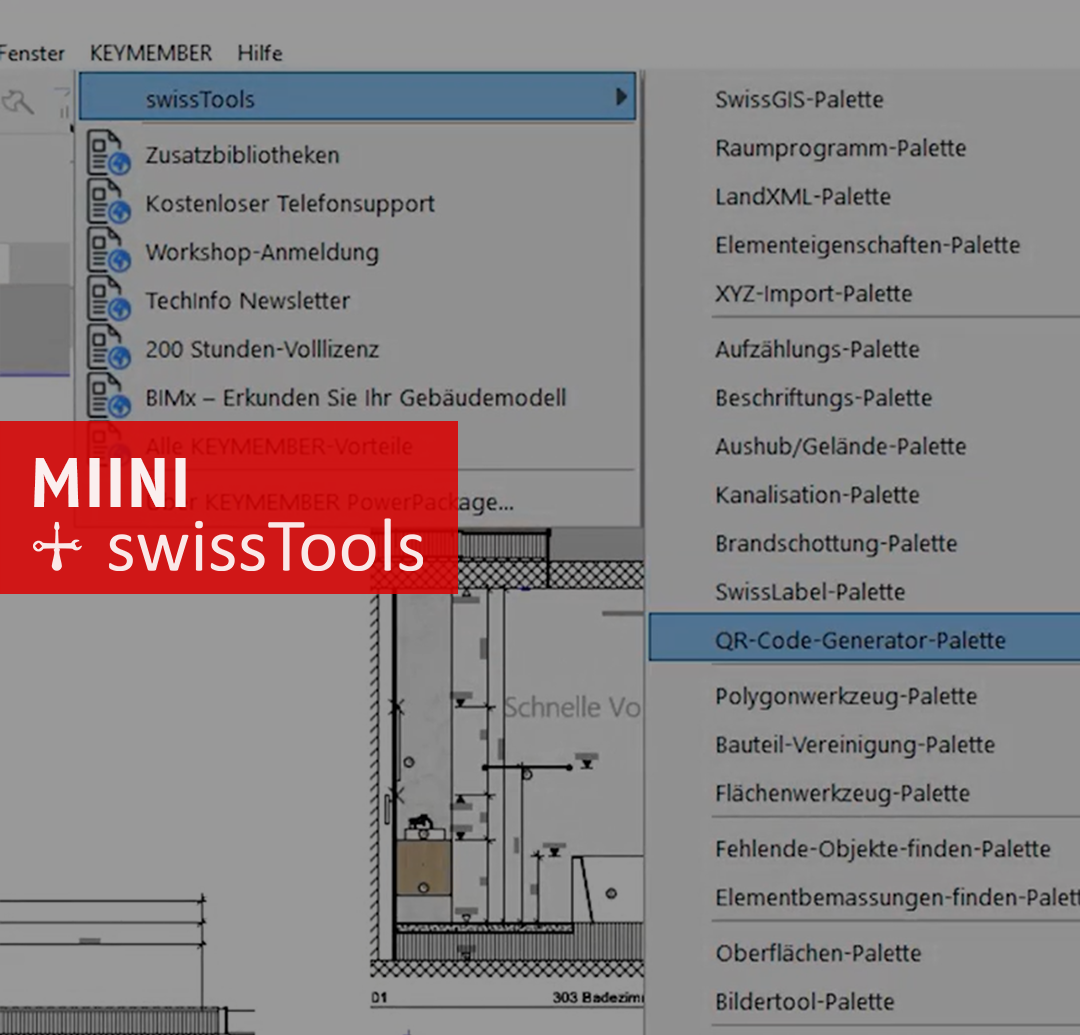Open BIMx – Erkunden Sie Ihr Gebäudemodell
1080x1035 pixels.
[355, 398]
